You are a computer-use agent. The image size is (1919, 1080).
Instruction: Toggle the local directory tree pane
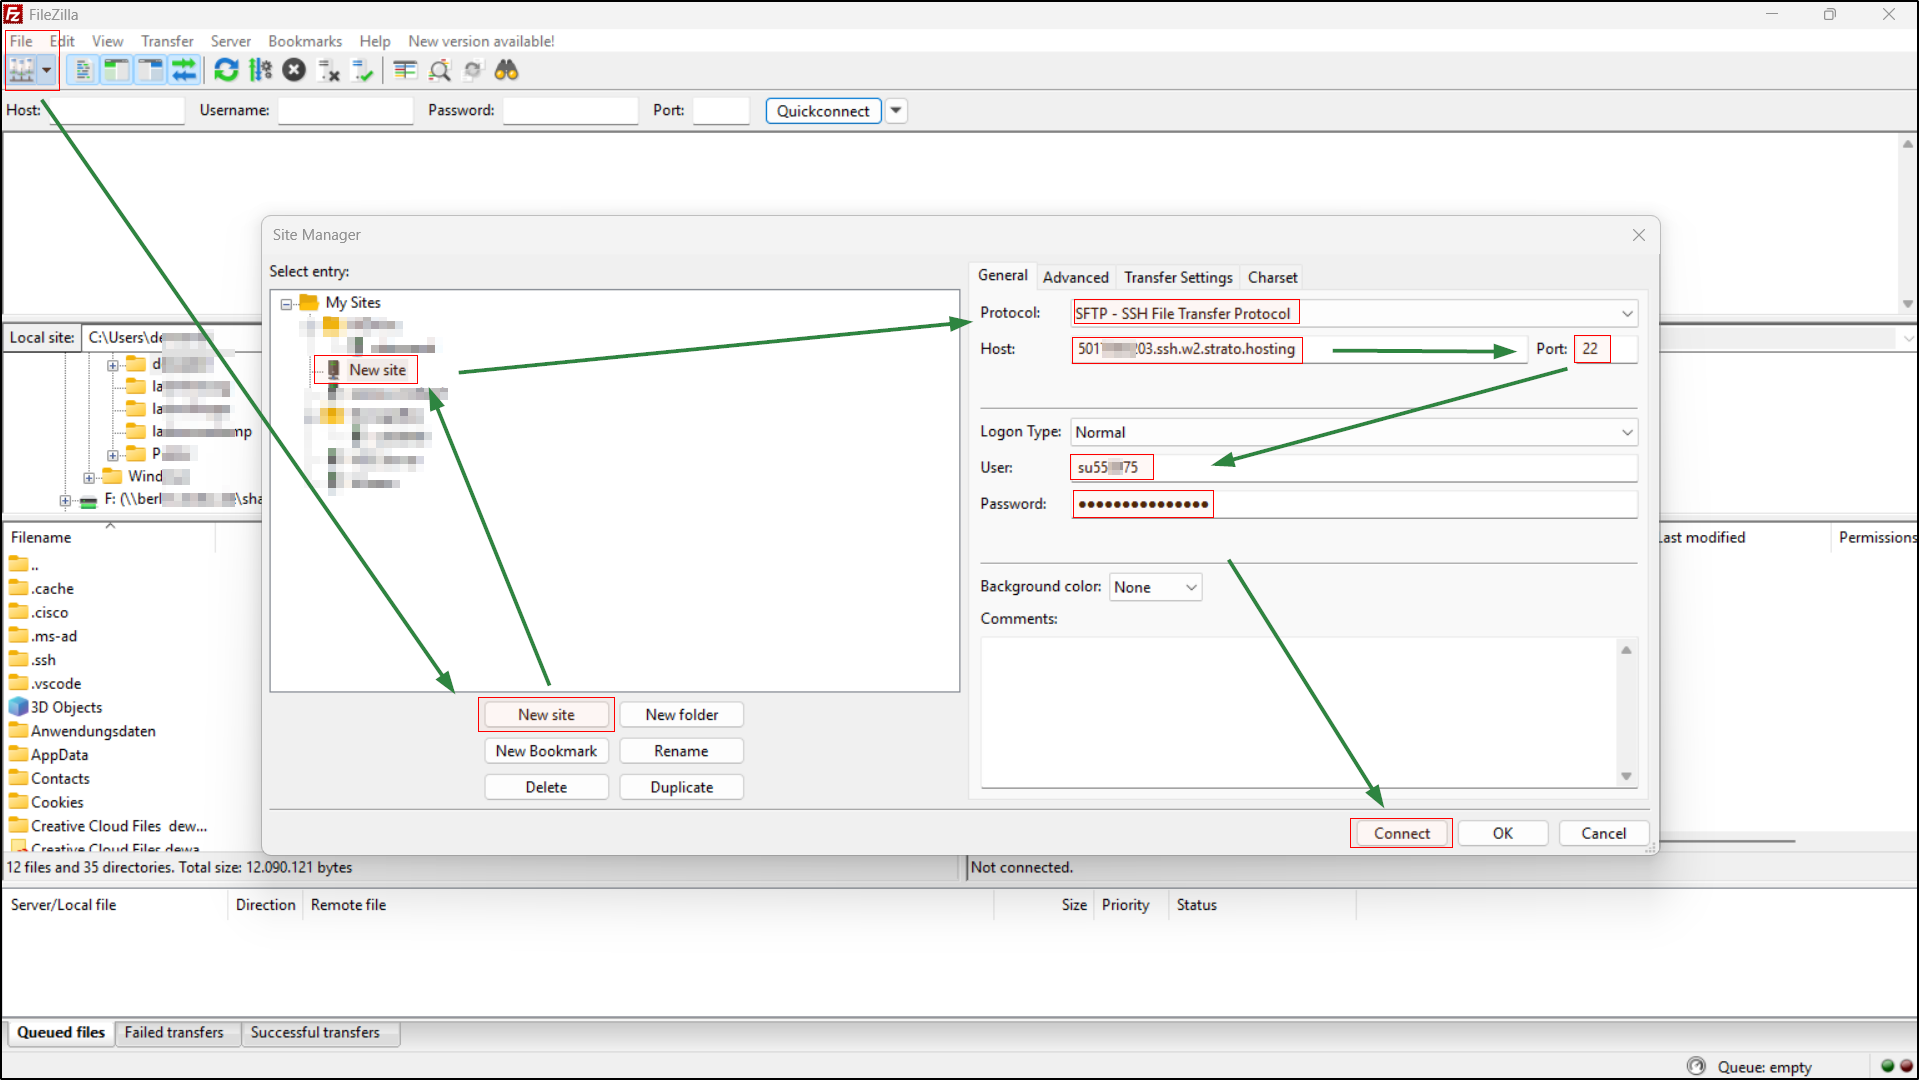(x=116, y=70)
